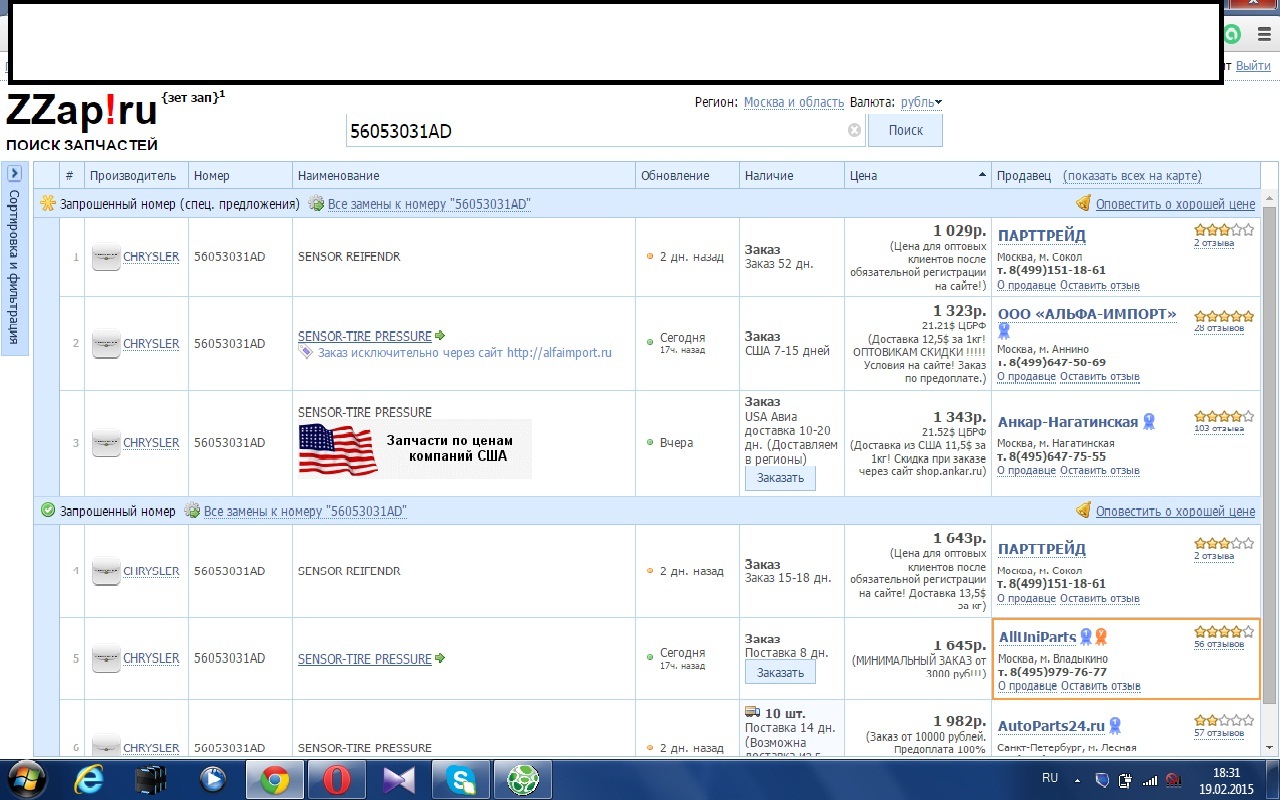Sort by the 'Обновление' column header
This screenshot has width=1280, height=800.
676,175
